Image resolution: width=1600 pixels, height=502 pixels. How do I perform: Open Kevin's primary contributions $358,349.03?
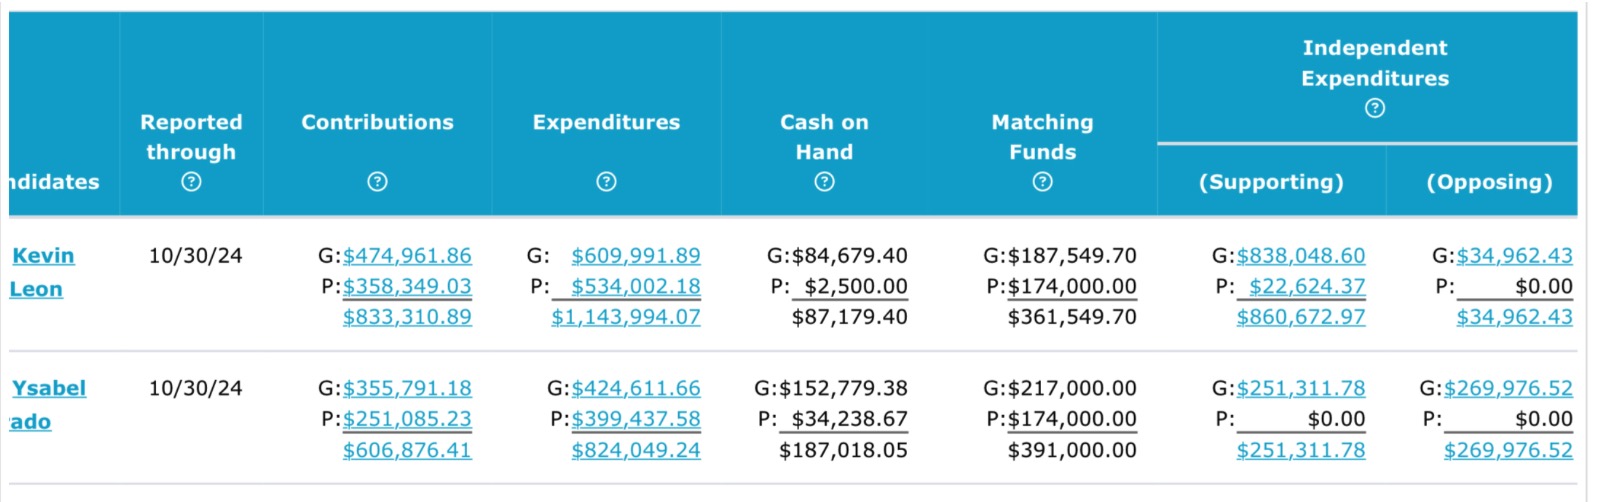(407, 287)
